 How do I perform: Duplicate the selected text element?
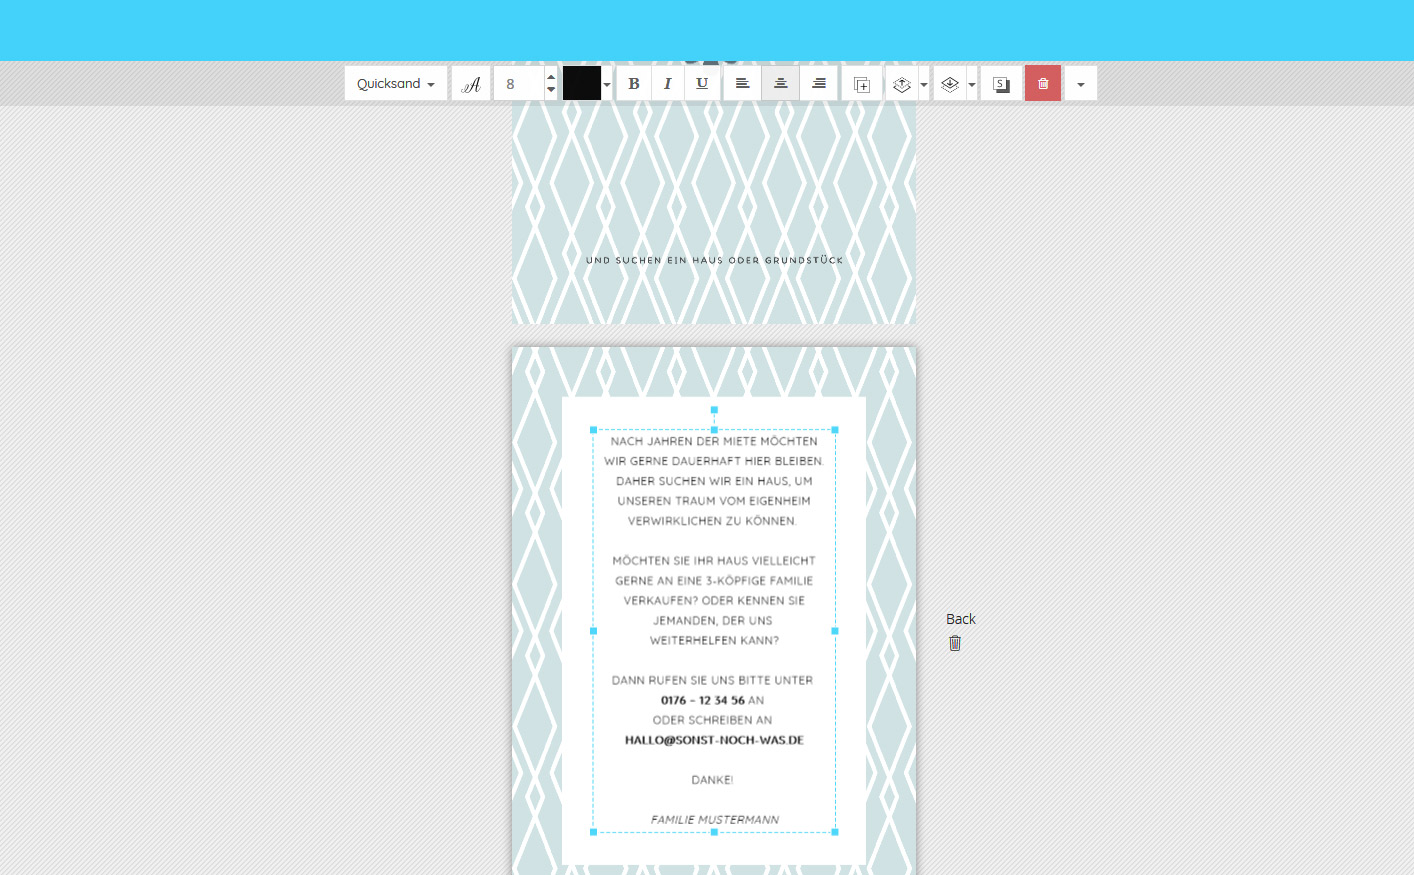point(861,84)
